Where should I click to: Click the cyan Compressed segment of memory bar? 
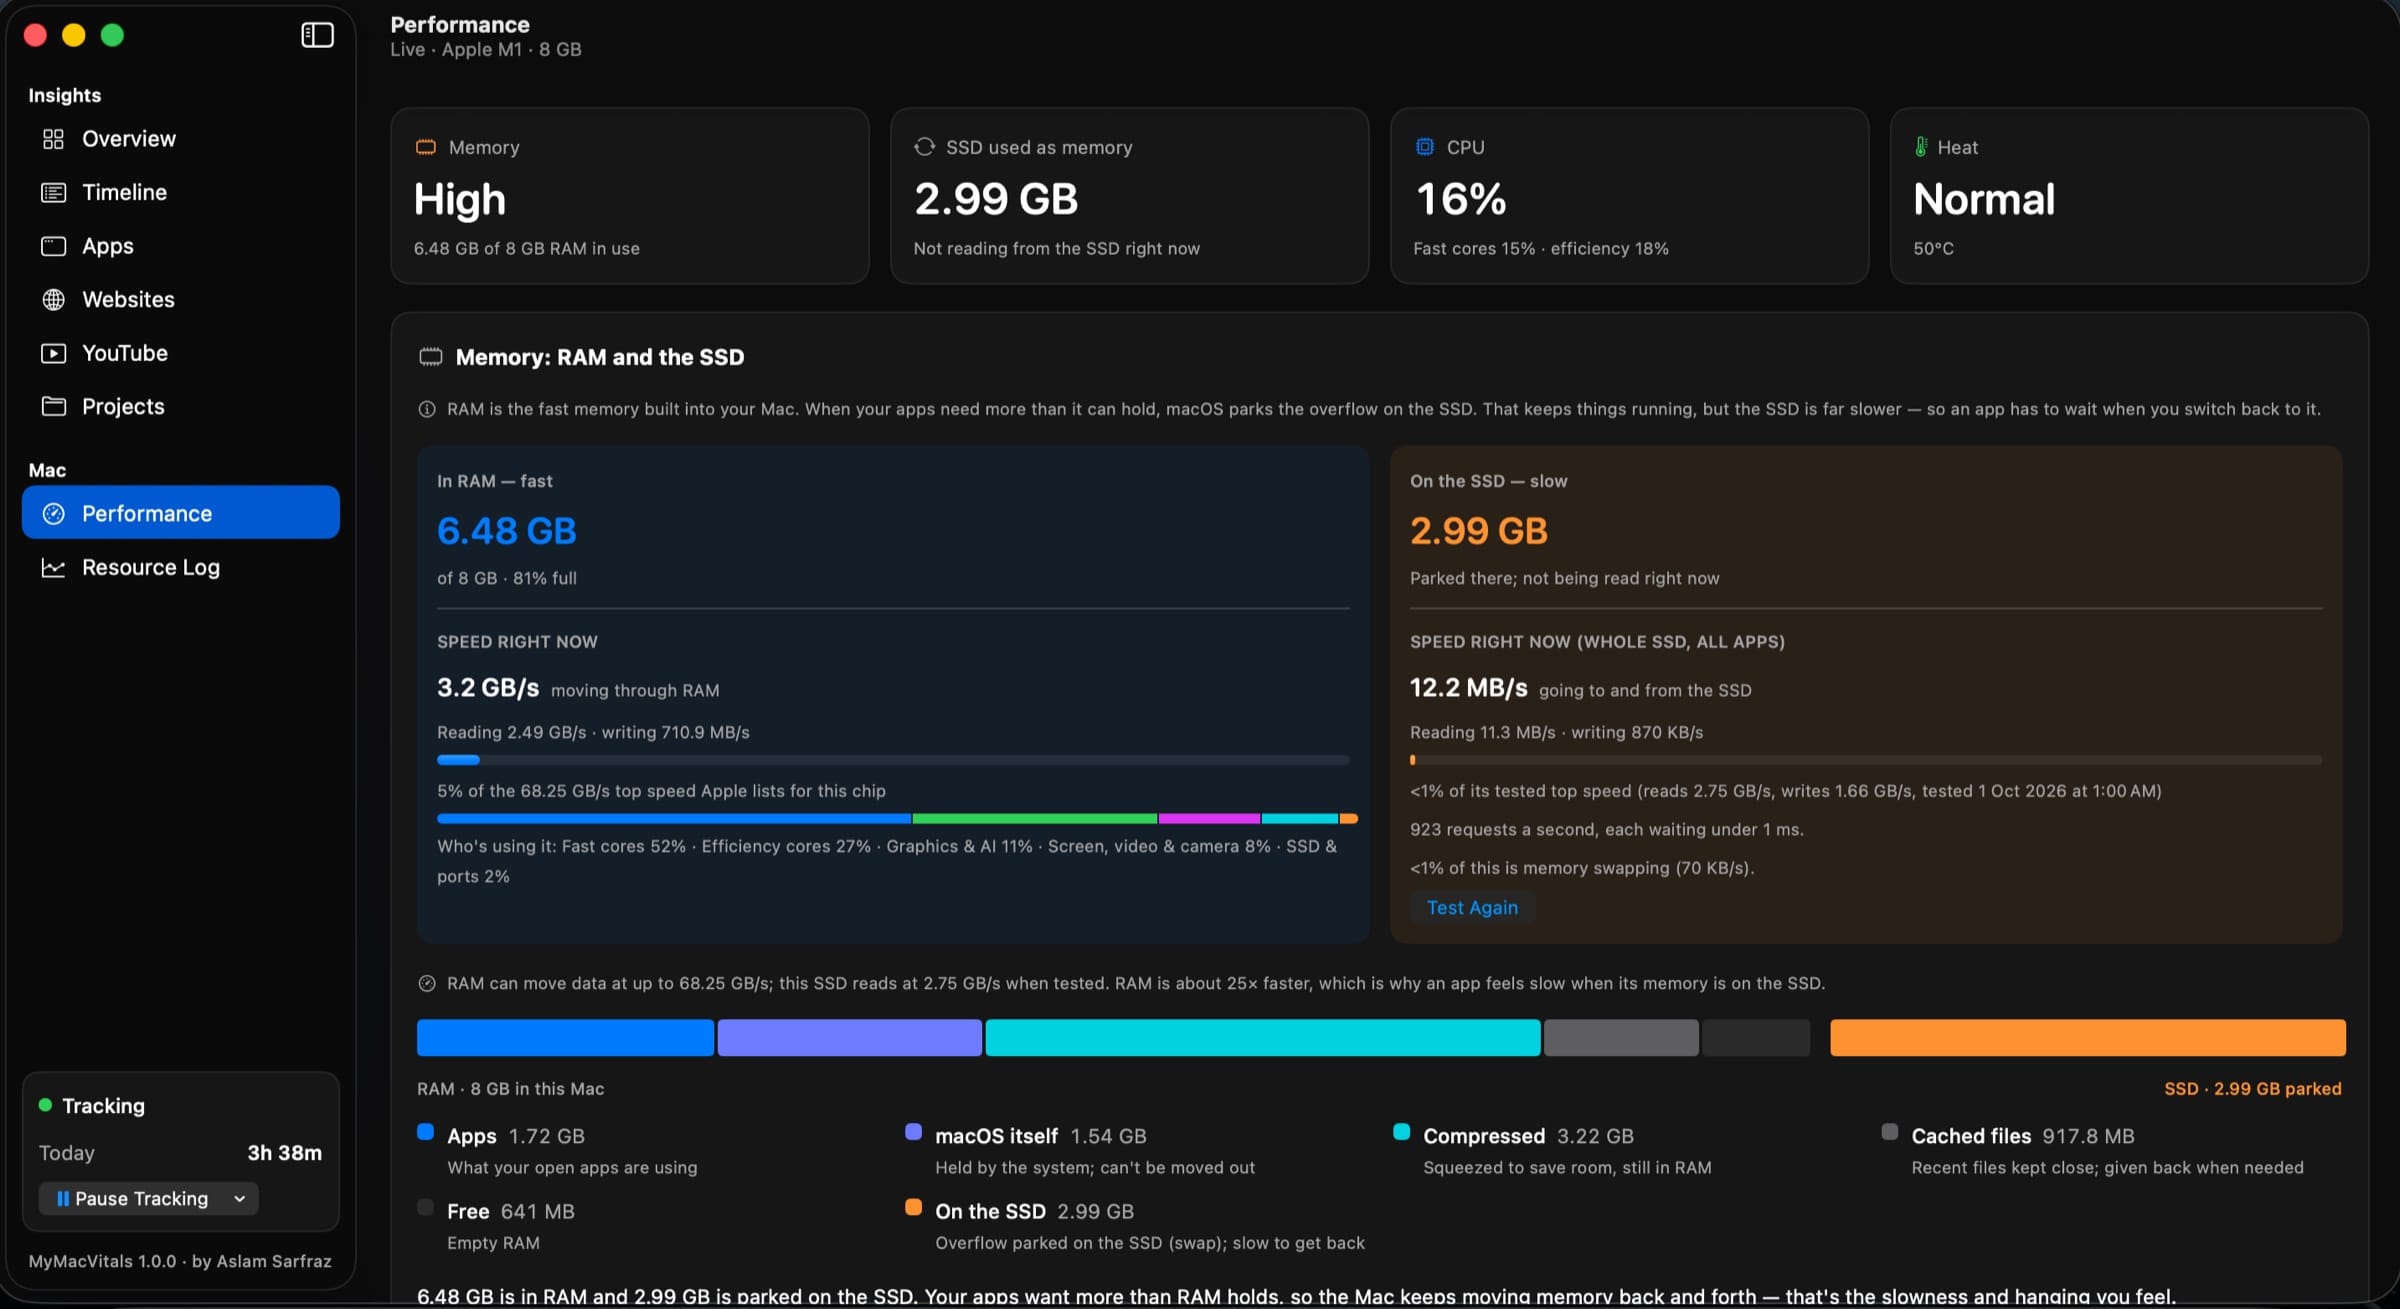(x=1263, y=1038)
